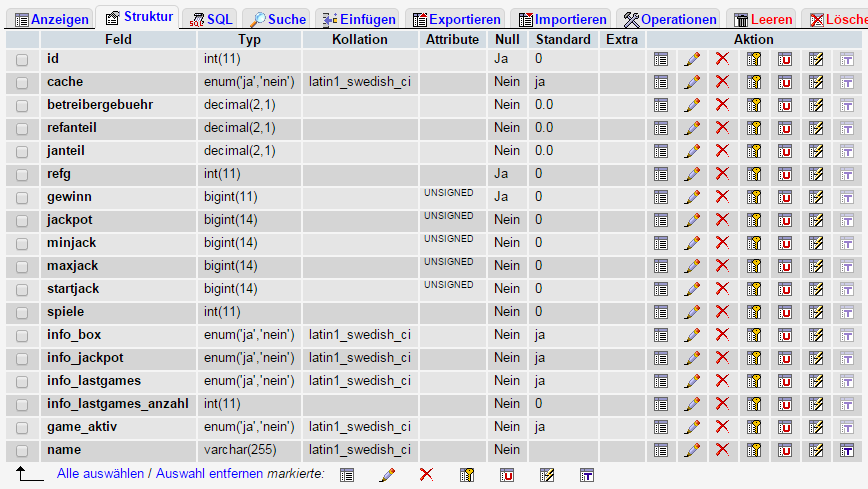Screen dimensions: 868x489
Task: Click the delete icon for marked fields
Action: 426,474
